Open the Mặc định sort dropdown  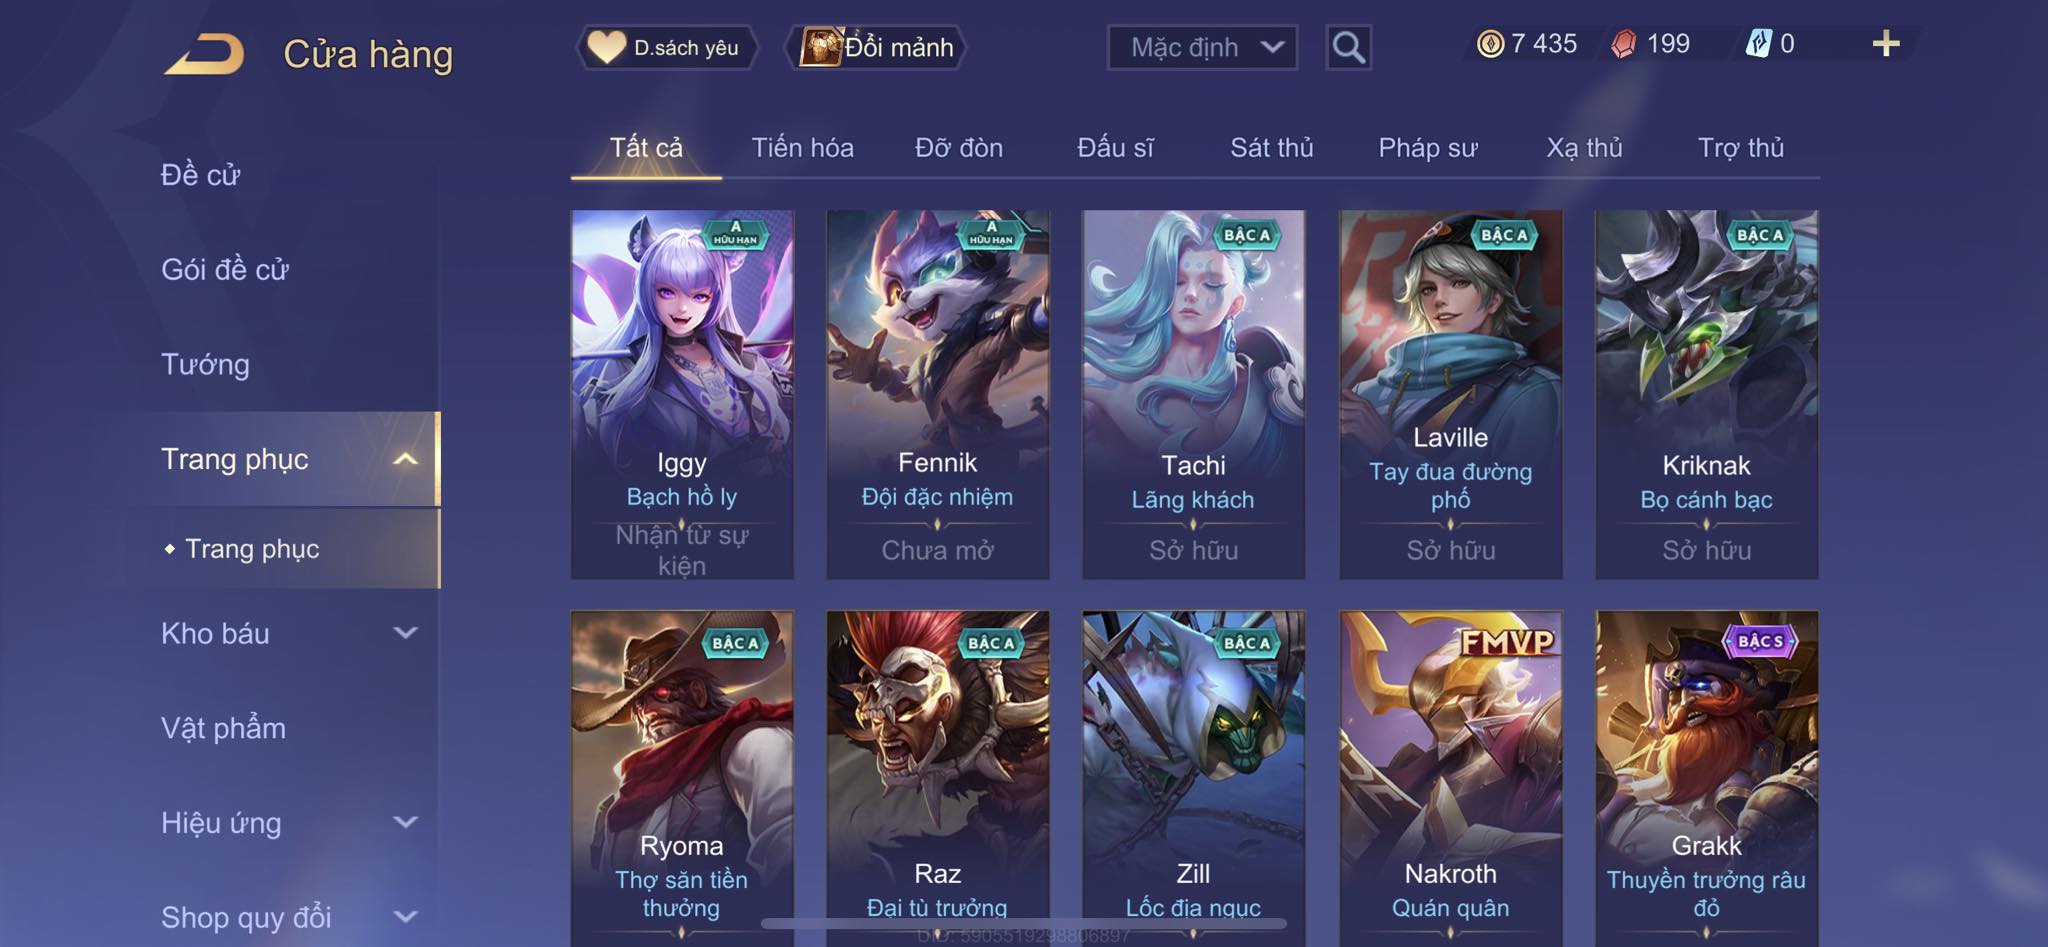pos(1202,47)
